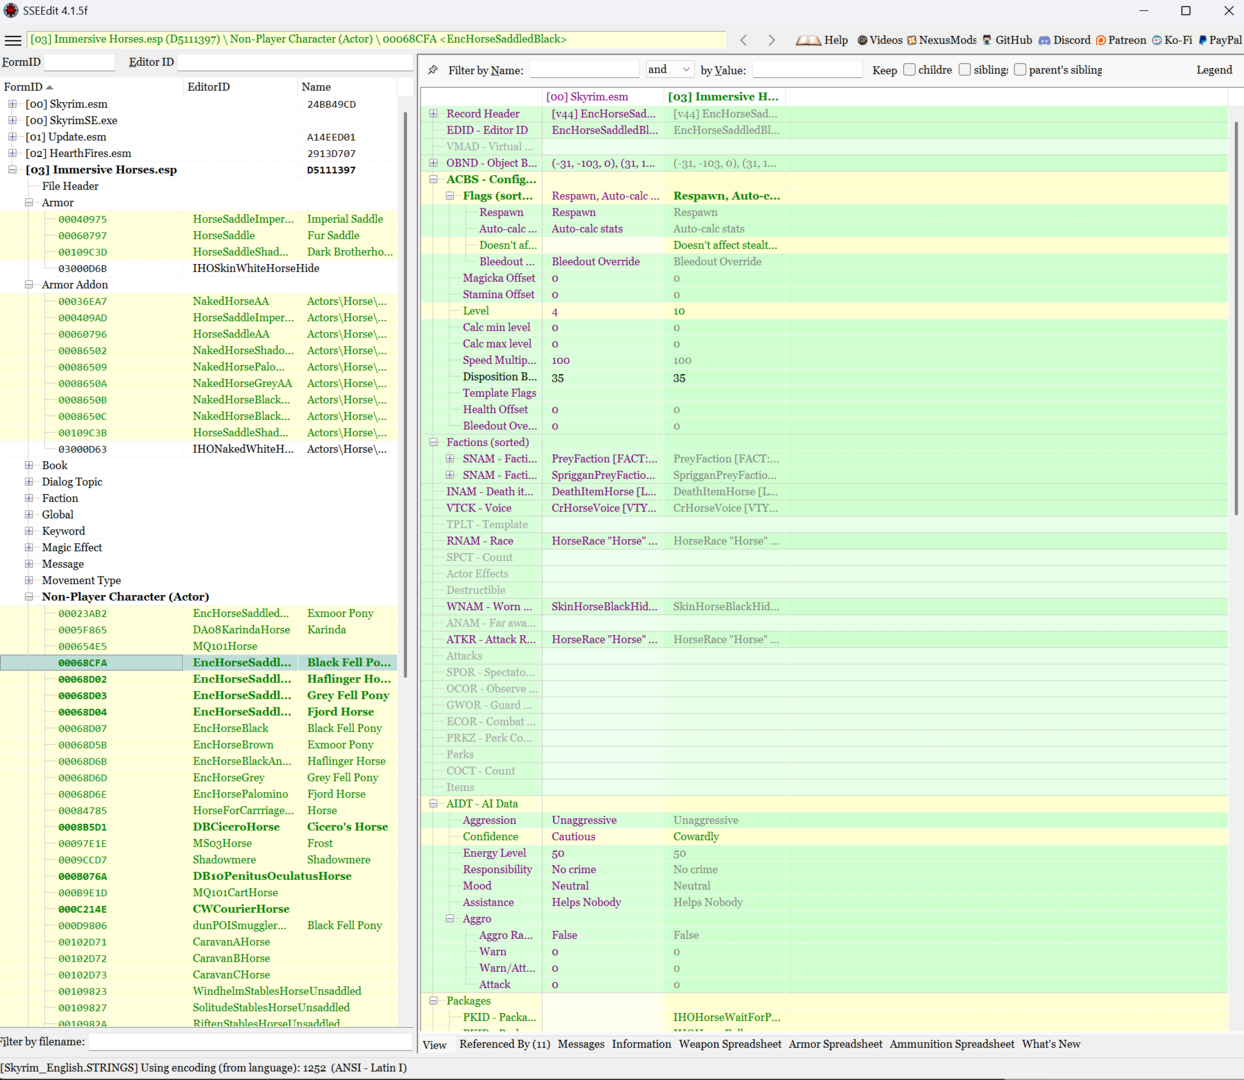The height and width of the screenshot is (1080, 1244).
Task: Enable the Keep siblings checkbox
Action: pos(965,70)
